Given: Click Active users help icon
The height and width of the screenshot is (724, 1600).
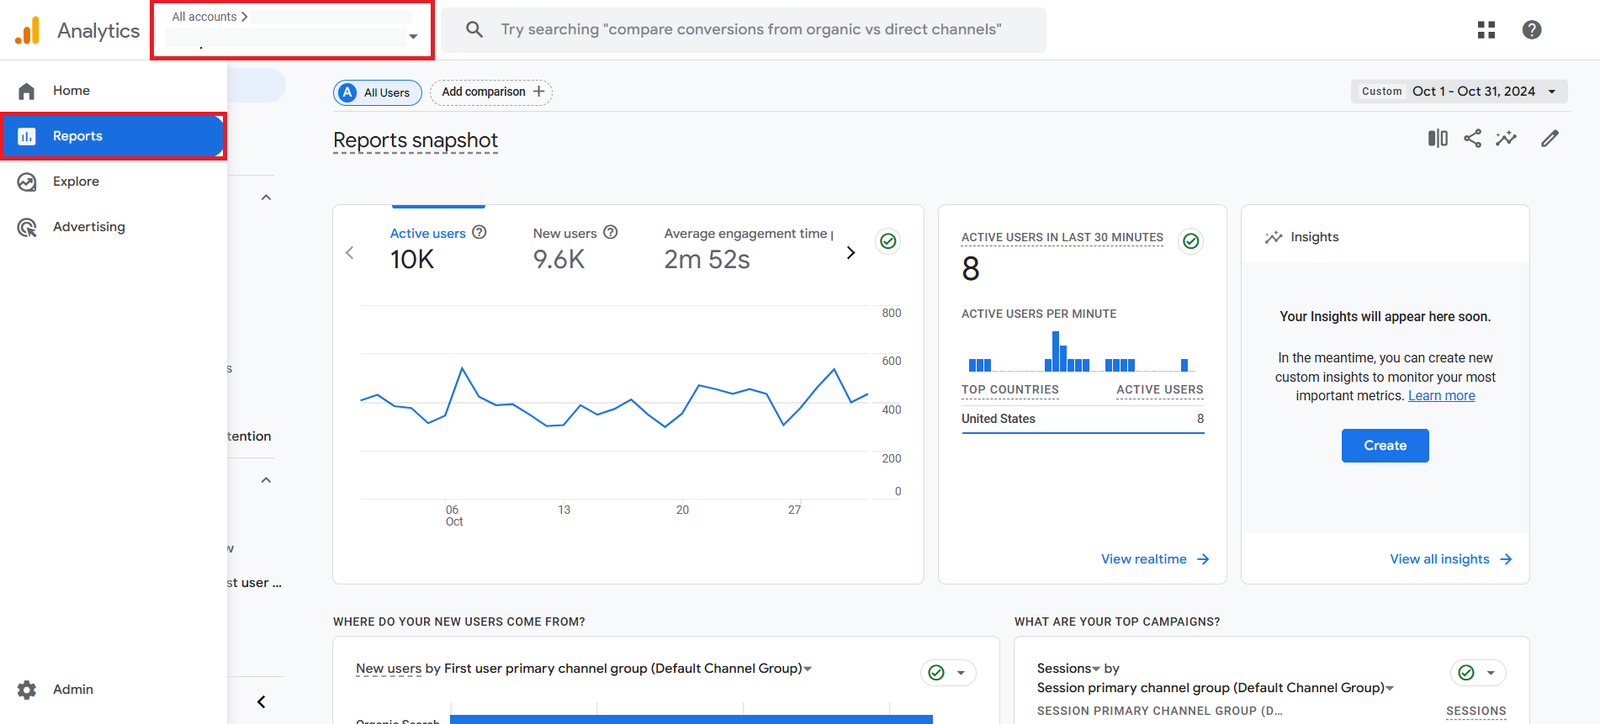Looking at the screenshot, I should tap(479, 232).
